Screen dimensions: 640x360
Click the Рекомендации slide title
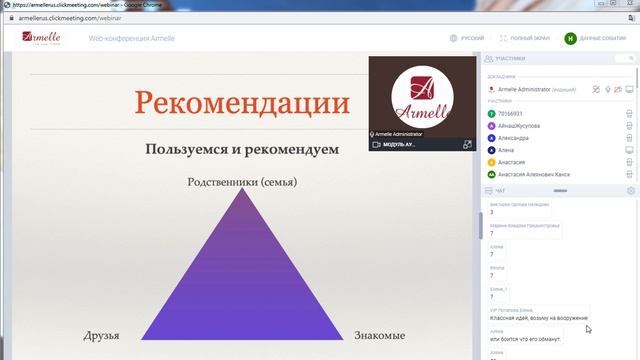tap(242, 102)
